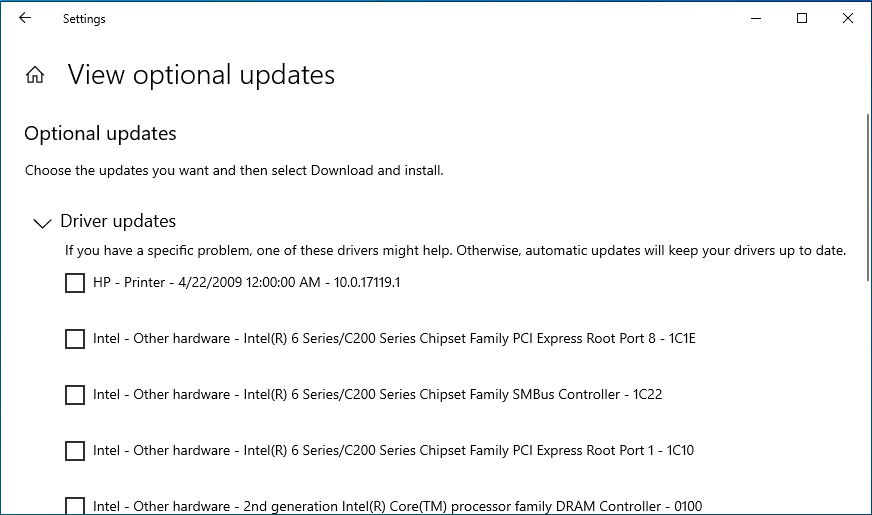The width and height of the screenshot is (872, 515).
Task: Click the Settings title in the title bar
Action: (84, 19)
